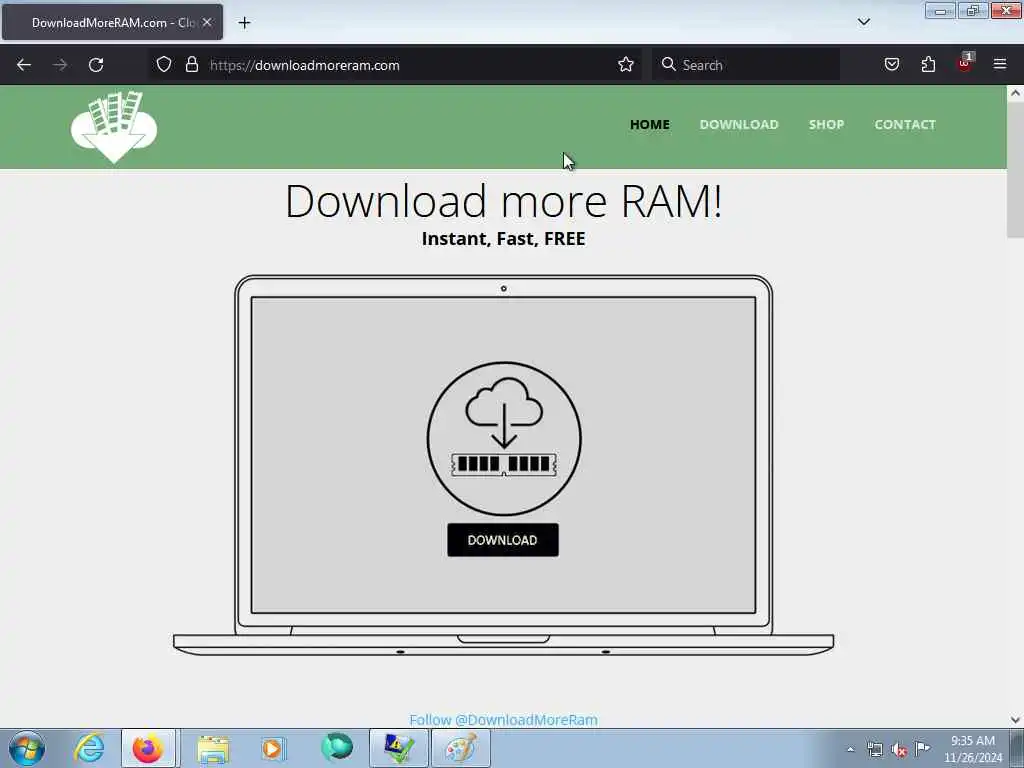Open the HOME nav item
Viewport: 1024px width, 768px height.
click(x=650, y=124)
